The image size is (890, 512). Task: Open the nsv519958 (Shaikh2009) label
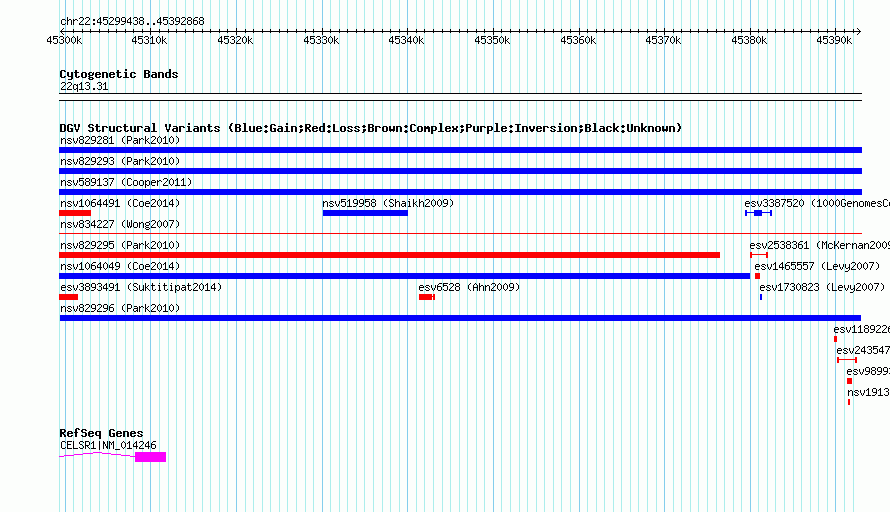388,203
